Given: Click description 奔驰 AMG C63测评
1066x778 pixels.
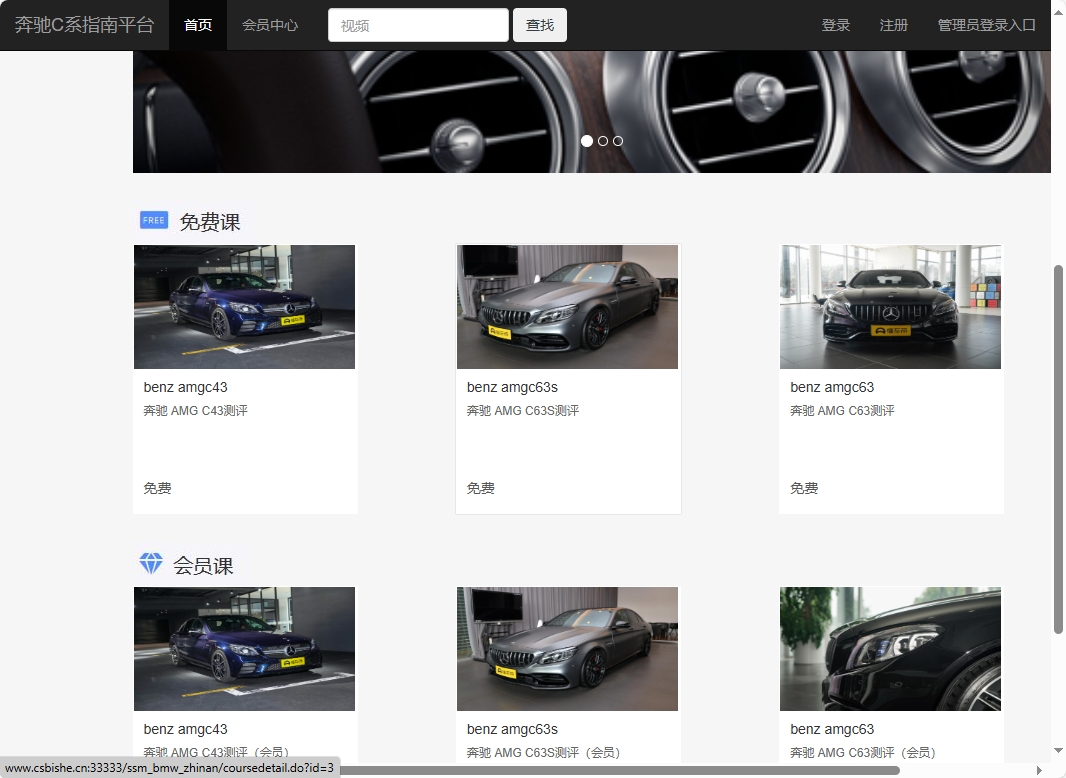Looking at the screenshot, I should pyautogui.click(x=842, y=411).
